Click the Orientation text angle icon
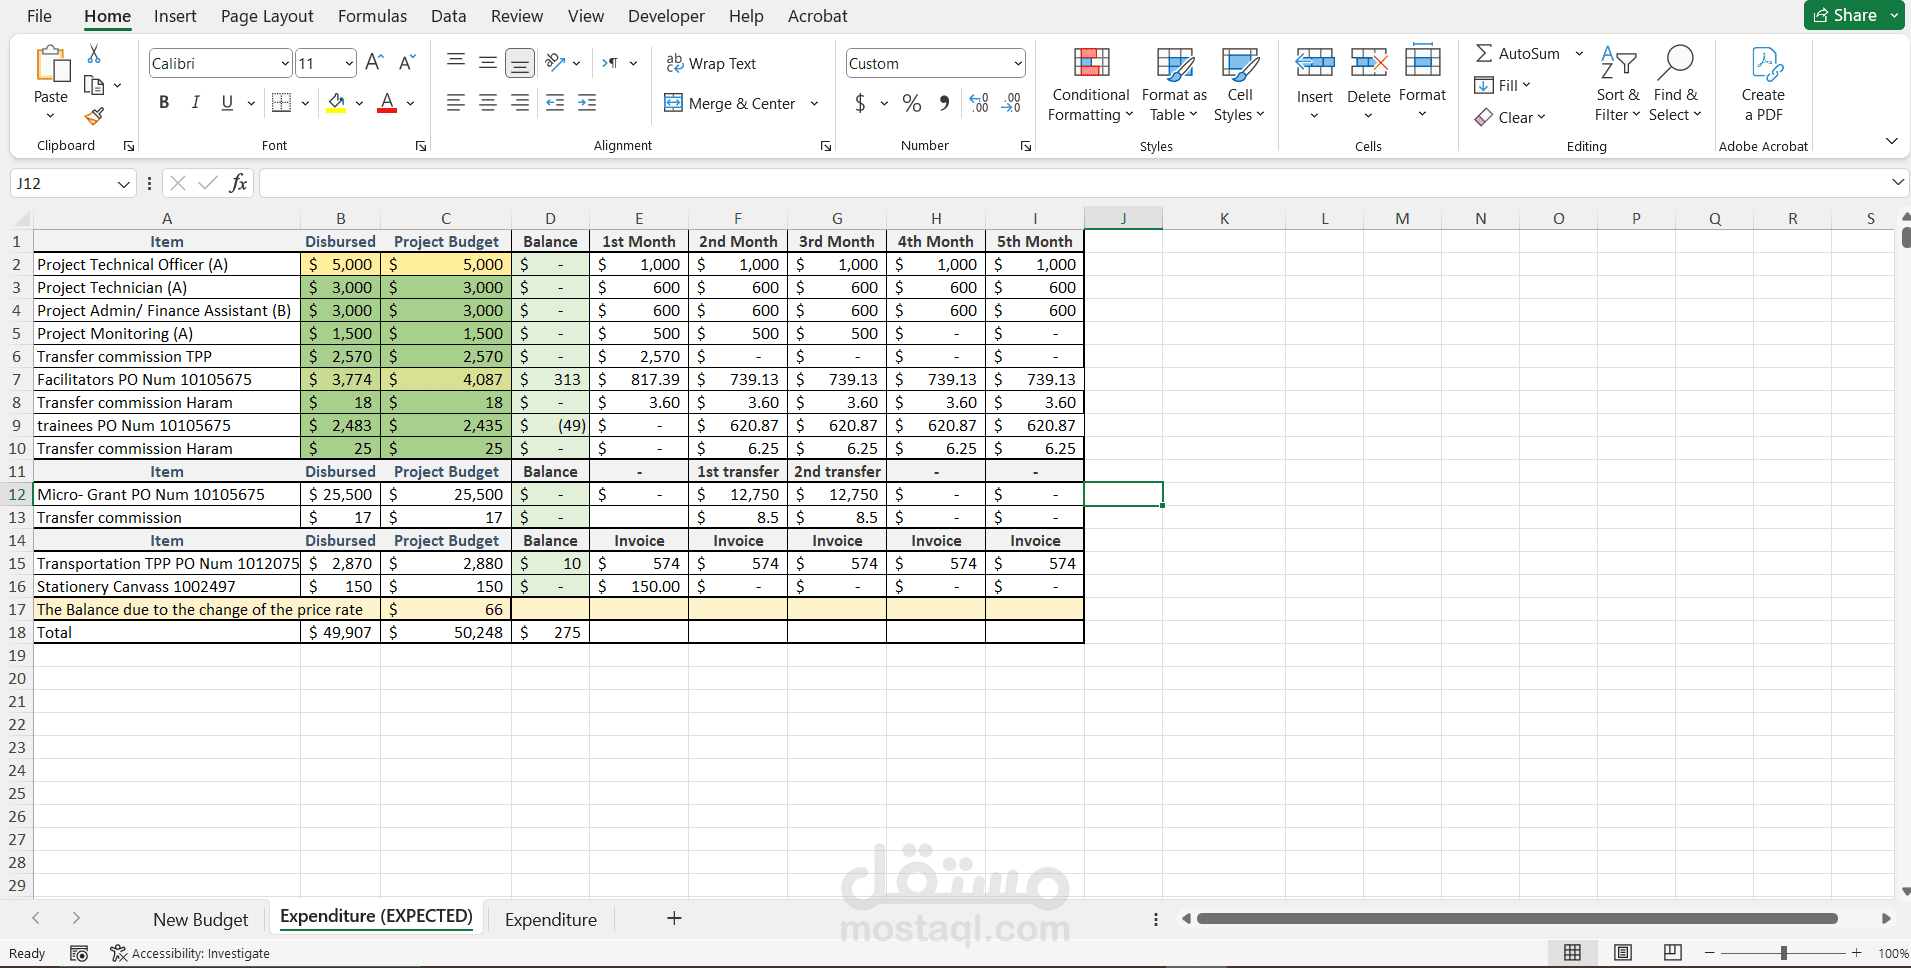This screenshot has width=1911, height=968. [x=555, y=63]
